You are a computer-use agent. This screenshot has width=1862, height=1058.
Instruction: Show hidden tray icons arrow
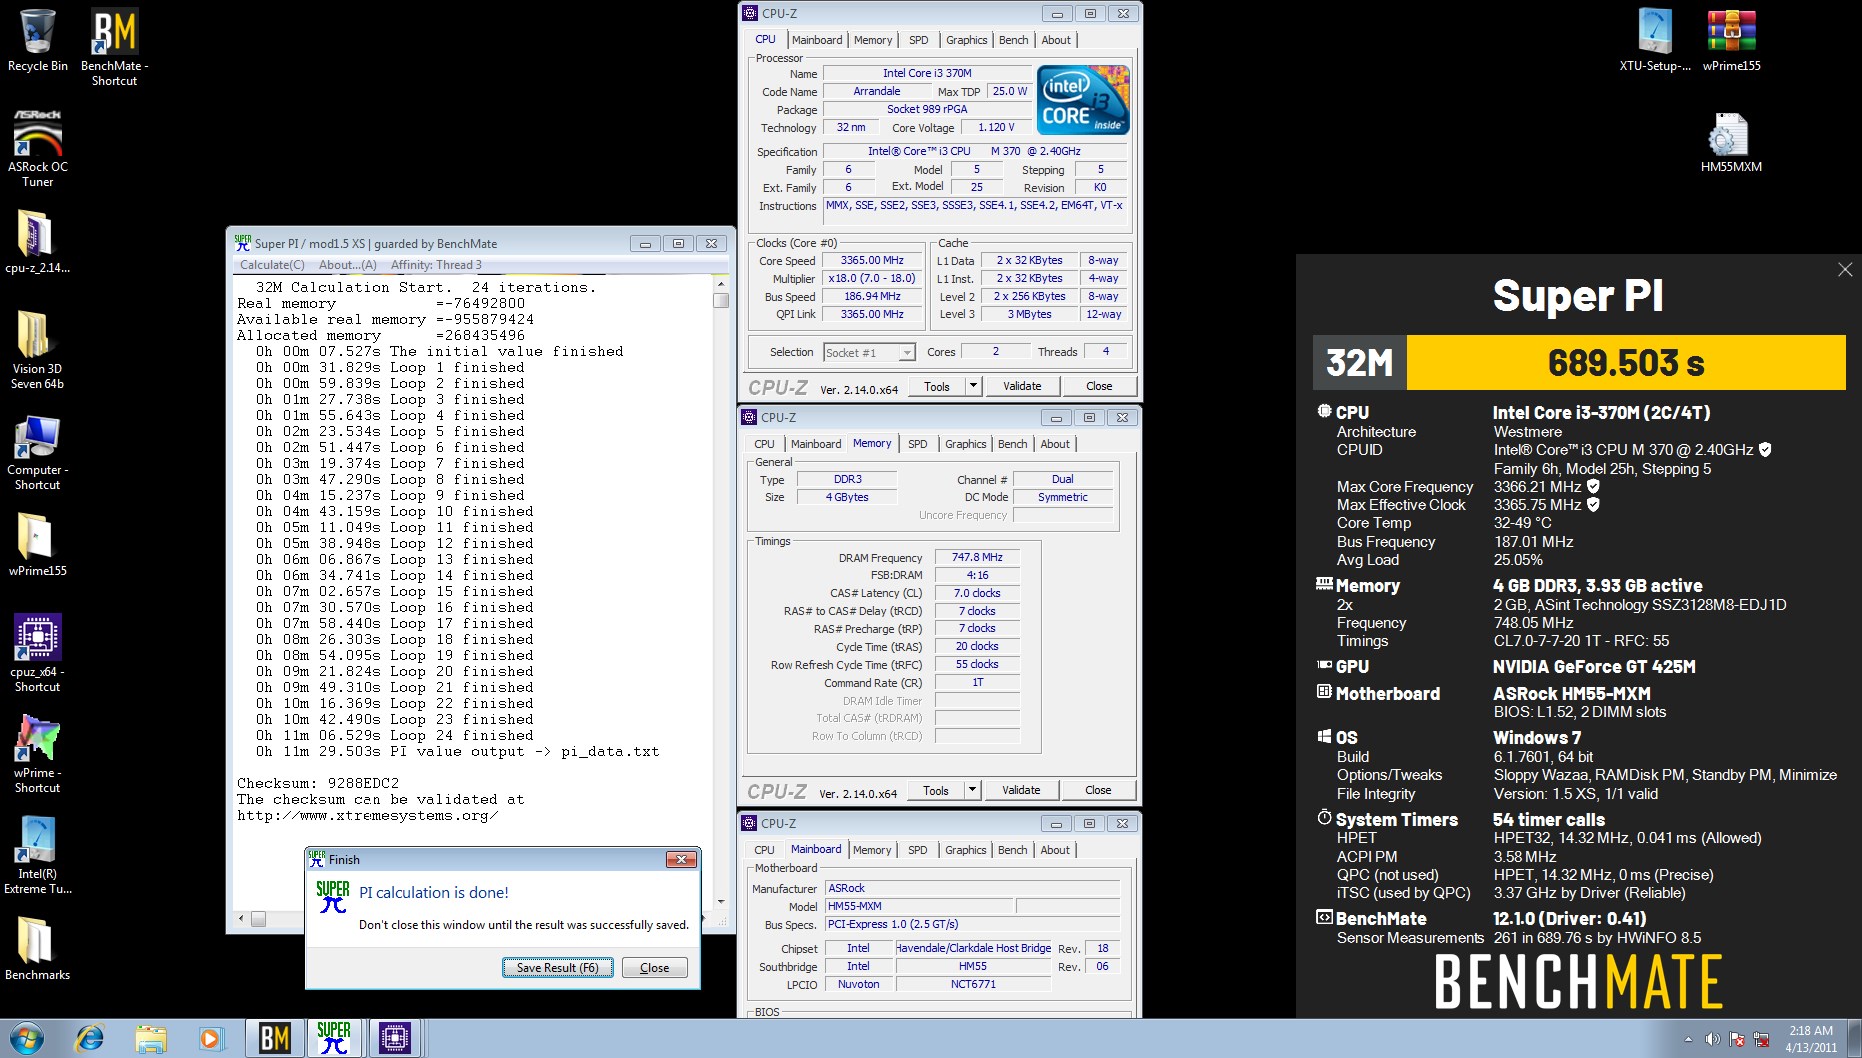tap(1689, 1039)
